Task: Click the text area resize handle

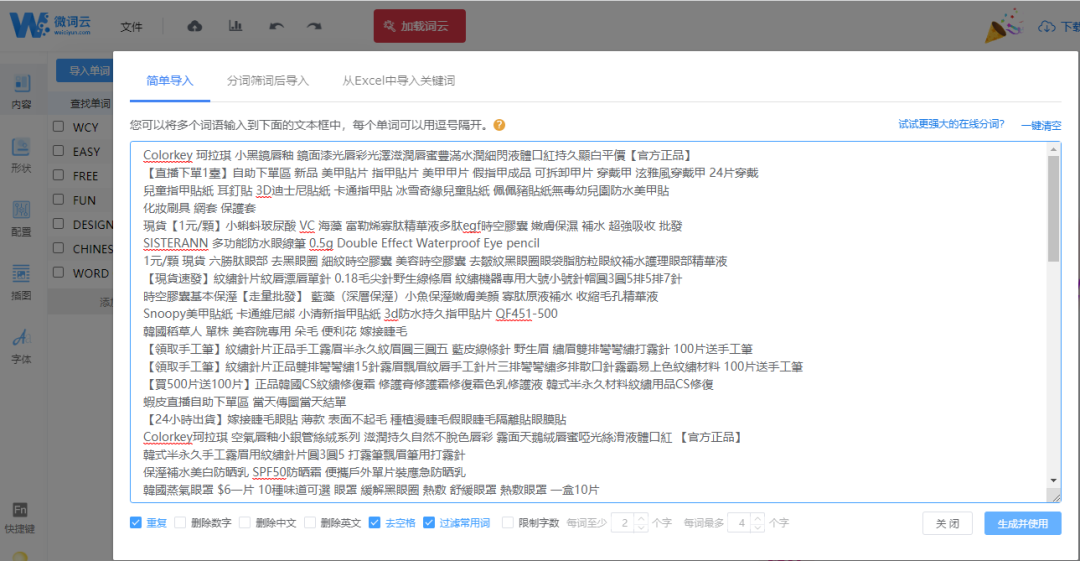Action: [1055, 496]
